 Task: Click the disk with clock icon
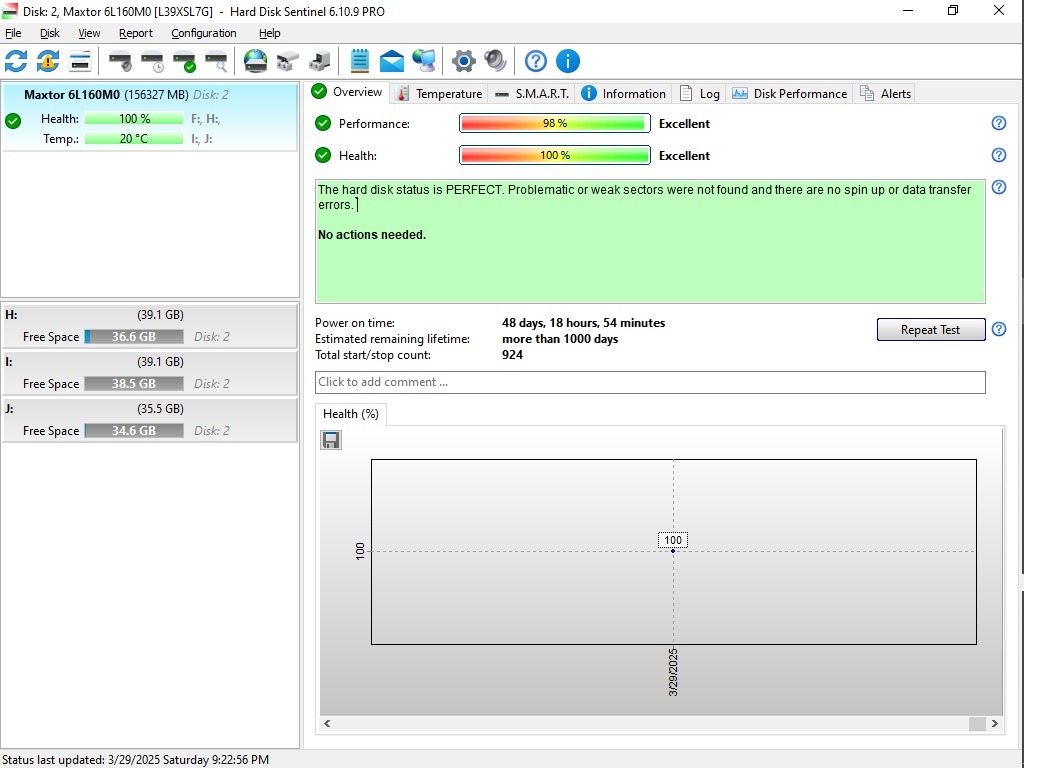pyautogui.click(x=152, y=61)
